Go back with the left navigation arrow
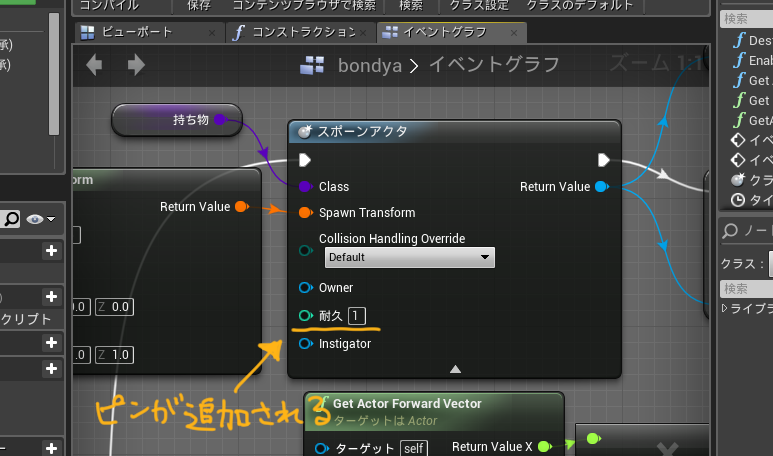 pyautogui.click(x=94, y=65)
